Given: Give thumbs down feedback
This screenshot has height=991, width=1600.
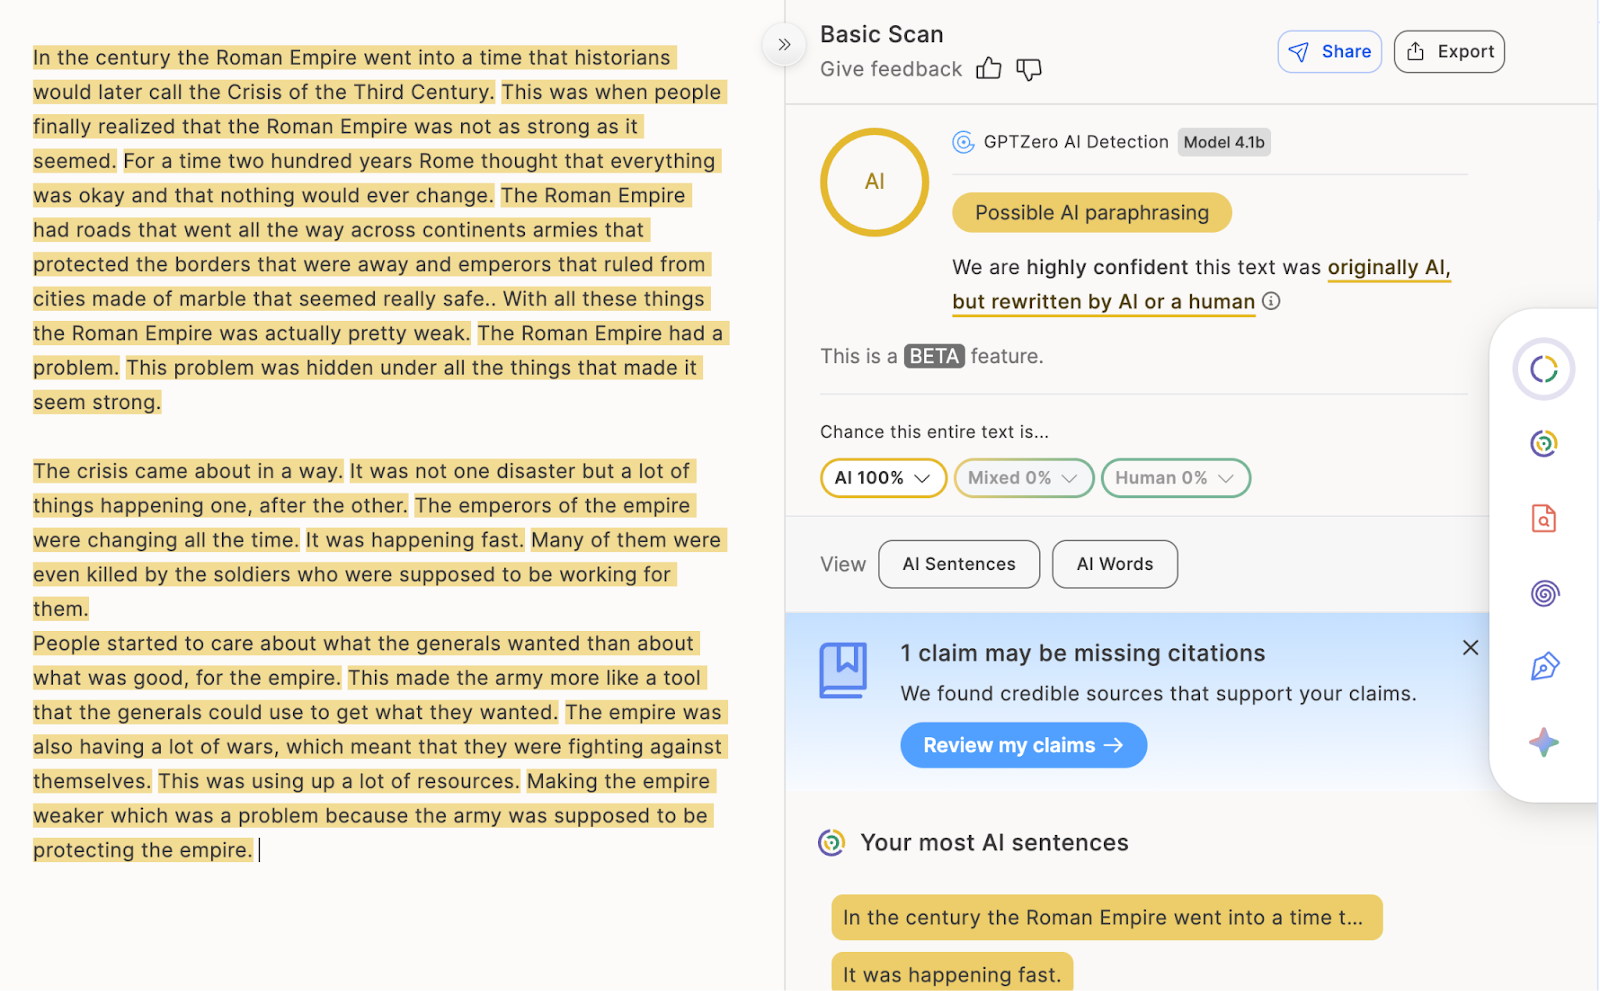Looking at the screenshot, I should tap(1029, 69).
